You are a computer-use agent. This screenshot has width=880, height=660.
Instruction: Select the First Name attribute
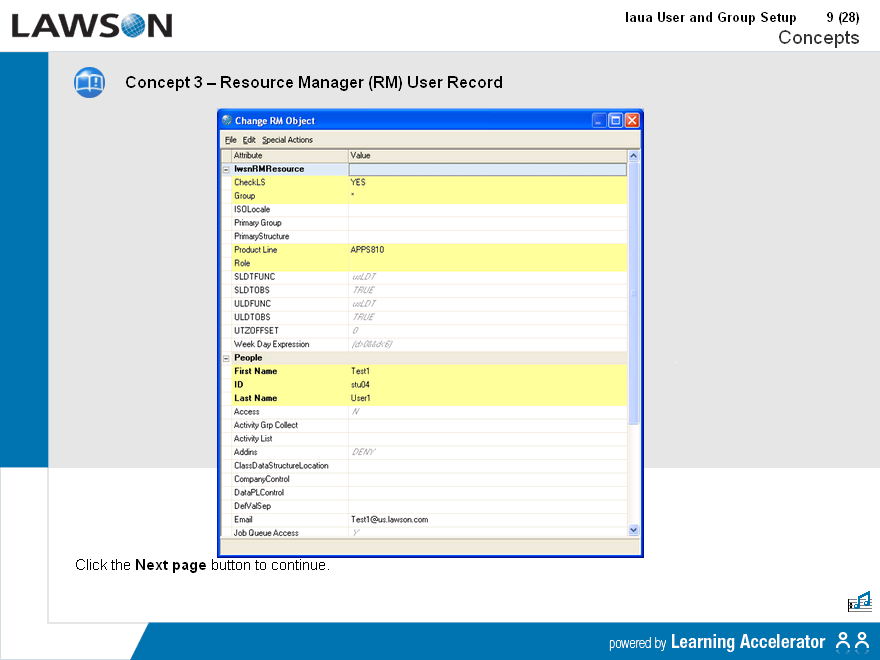click(255, 371)
